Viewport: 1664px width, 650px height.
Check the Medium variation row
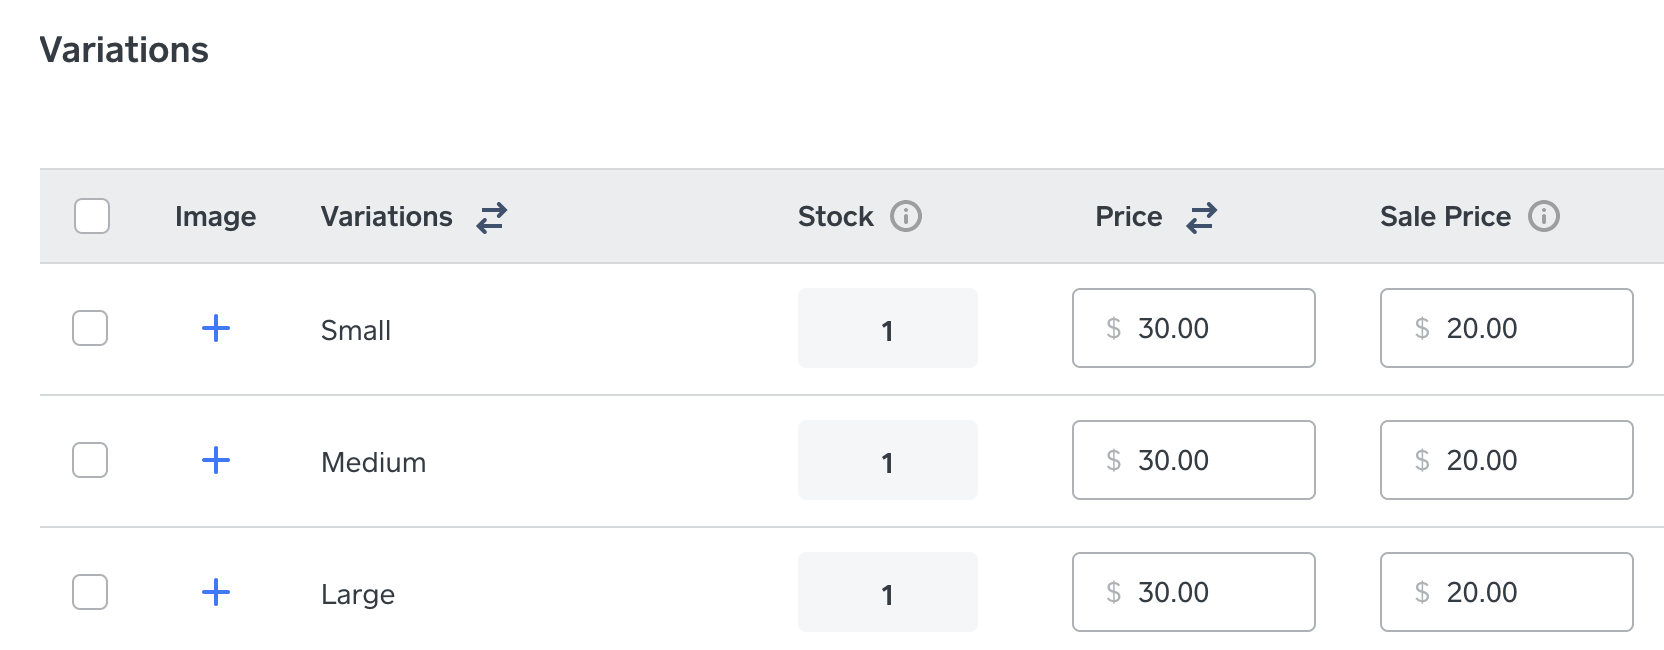pyautogui.click(x=90, y=460)
